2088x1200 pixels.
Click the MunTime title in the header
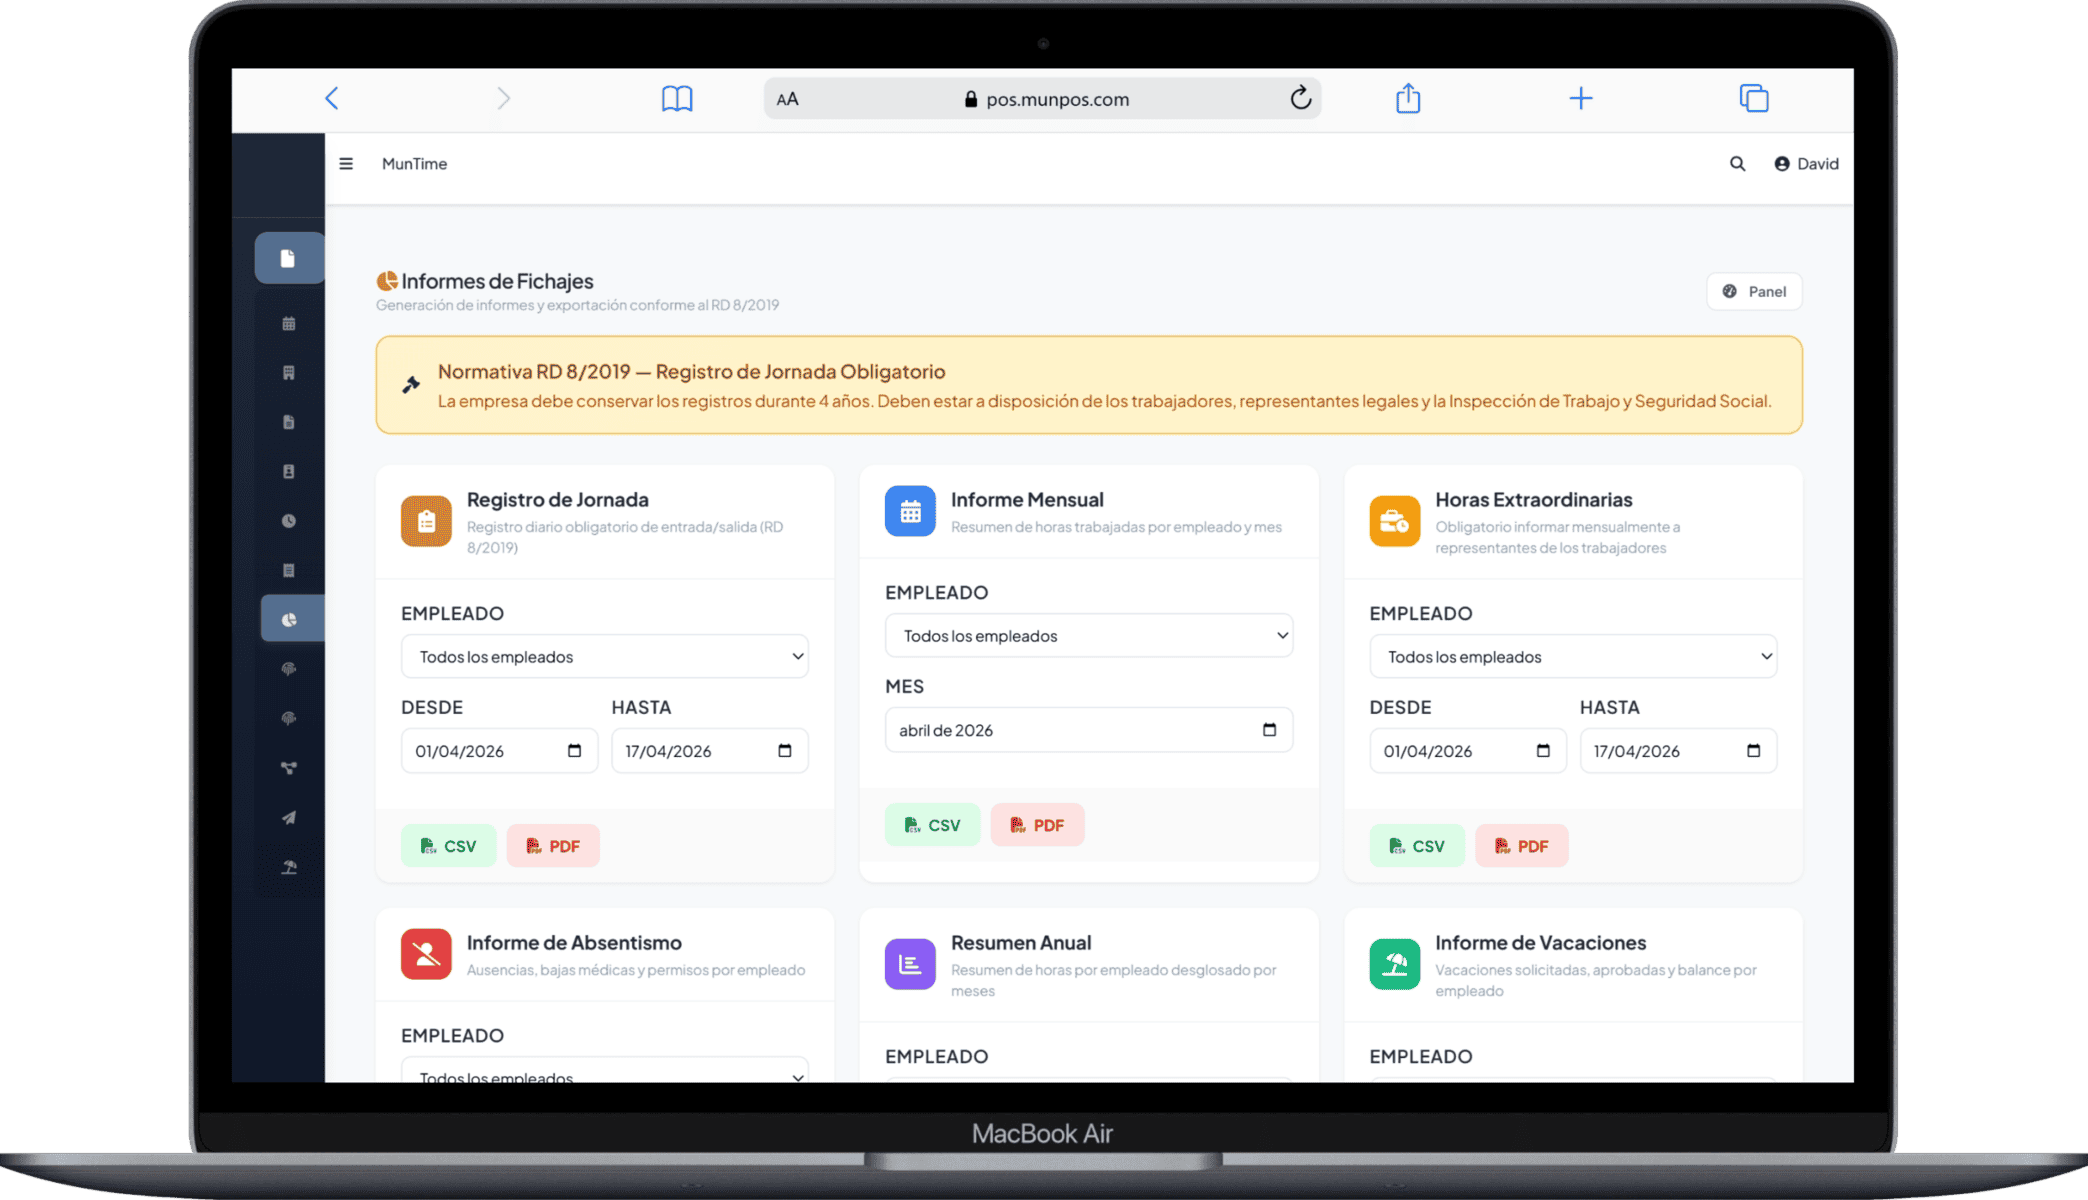tap(414, 164)
